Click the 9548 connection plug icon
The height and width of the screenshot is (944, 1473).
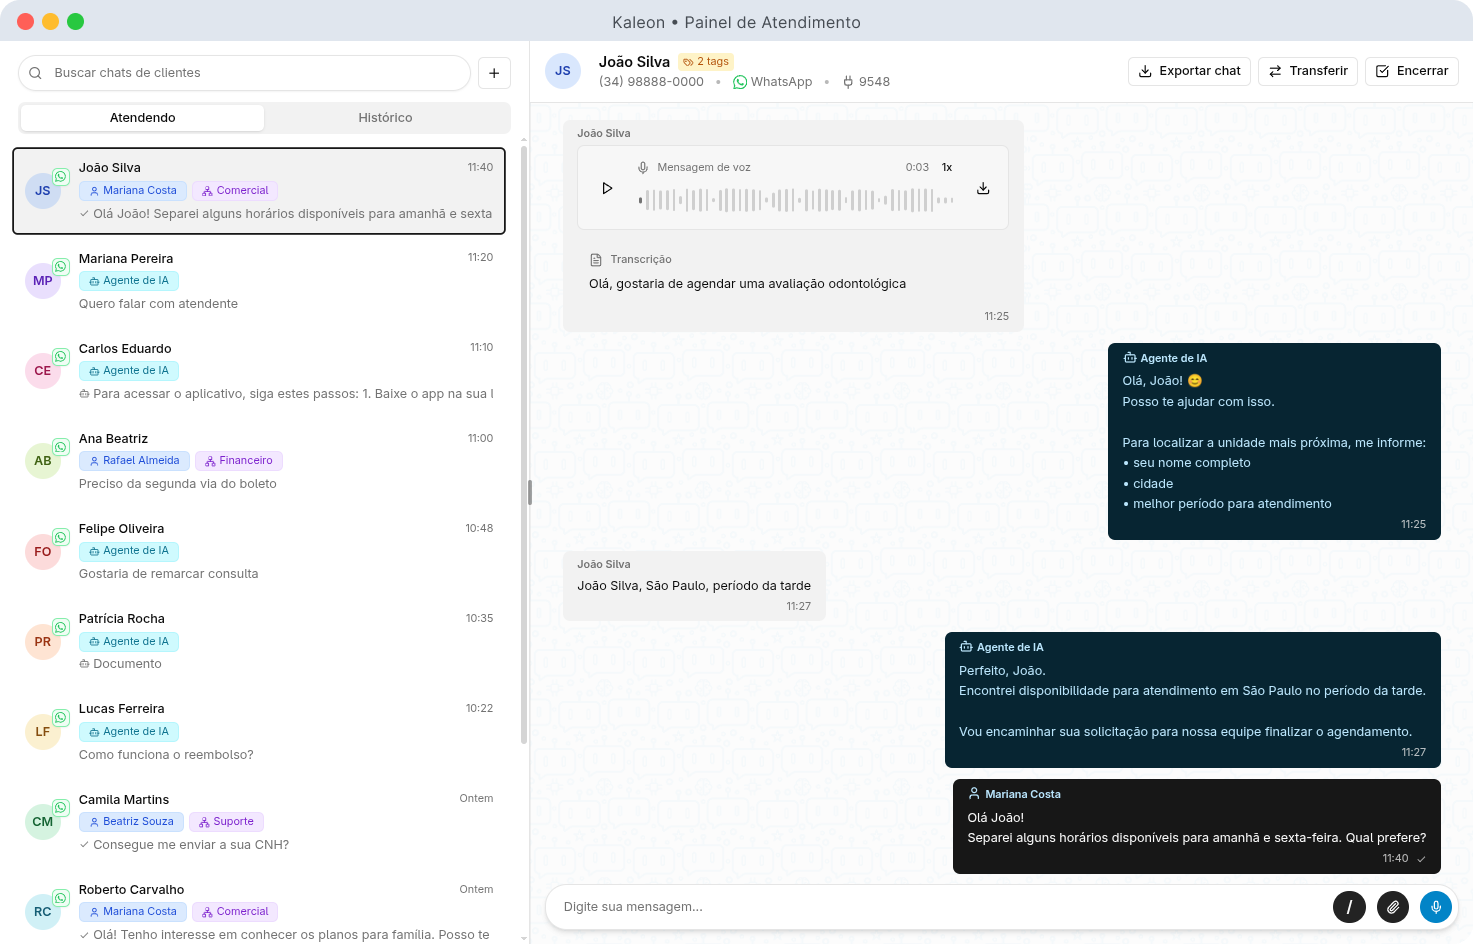(848, 82)
